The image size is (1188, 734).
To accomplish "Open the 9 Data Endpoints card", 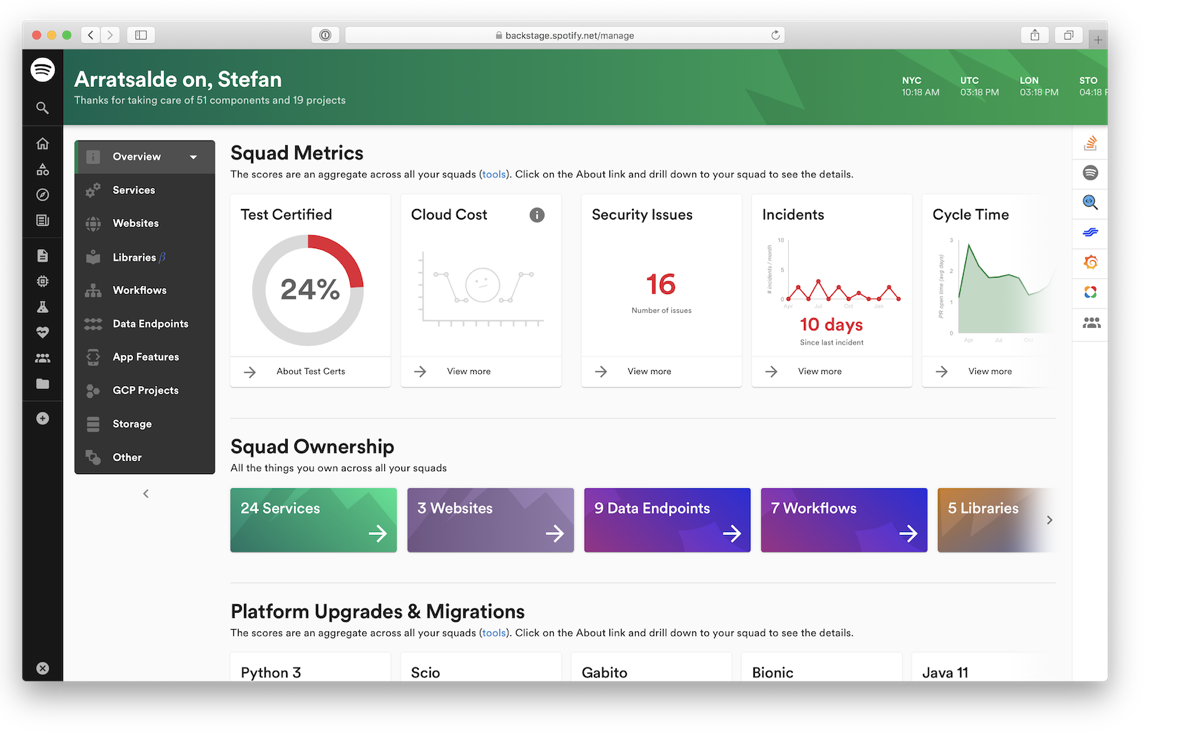I will pos(667,520).
